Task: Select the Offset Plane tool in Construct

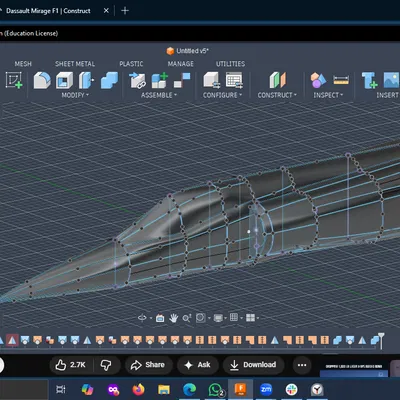Action: click(277, 80)
